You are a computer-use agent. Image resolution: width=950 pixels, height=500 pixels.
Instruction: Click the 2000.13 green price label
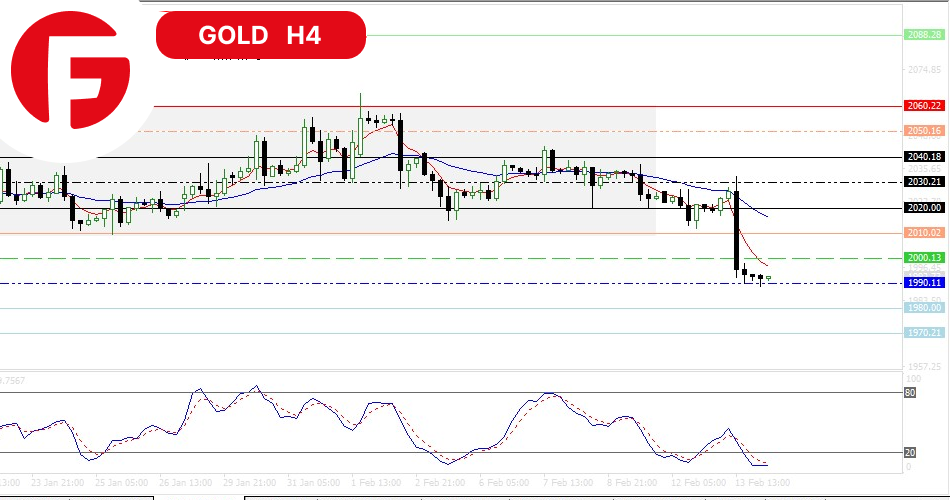click(x=924, y=258)
